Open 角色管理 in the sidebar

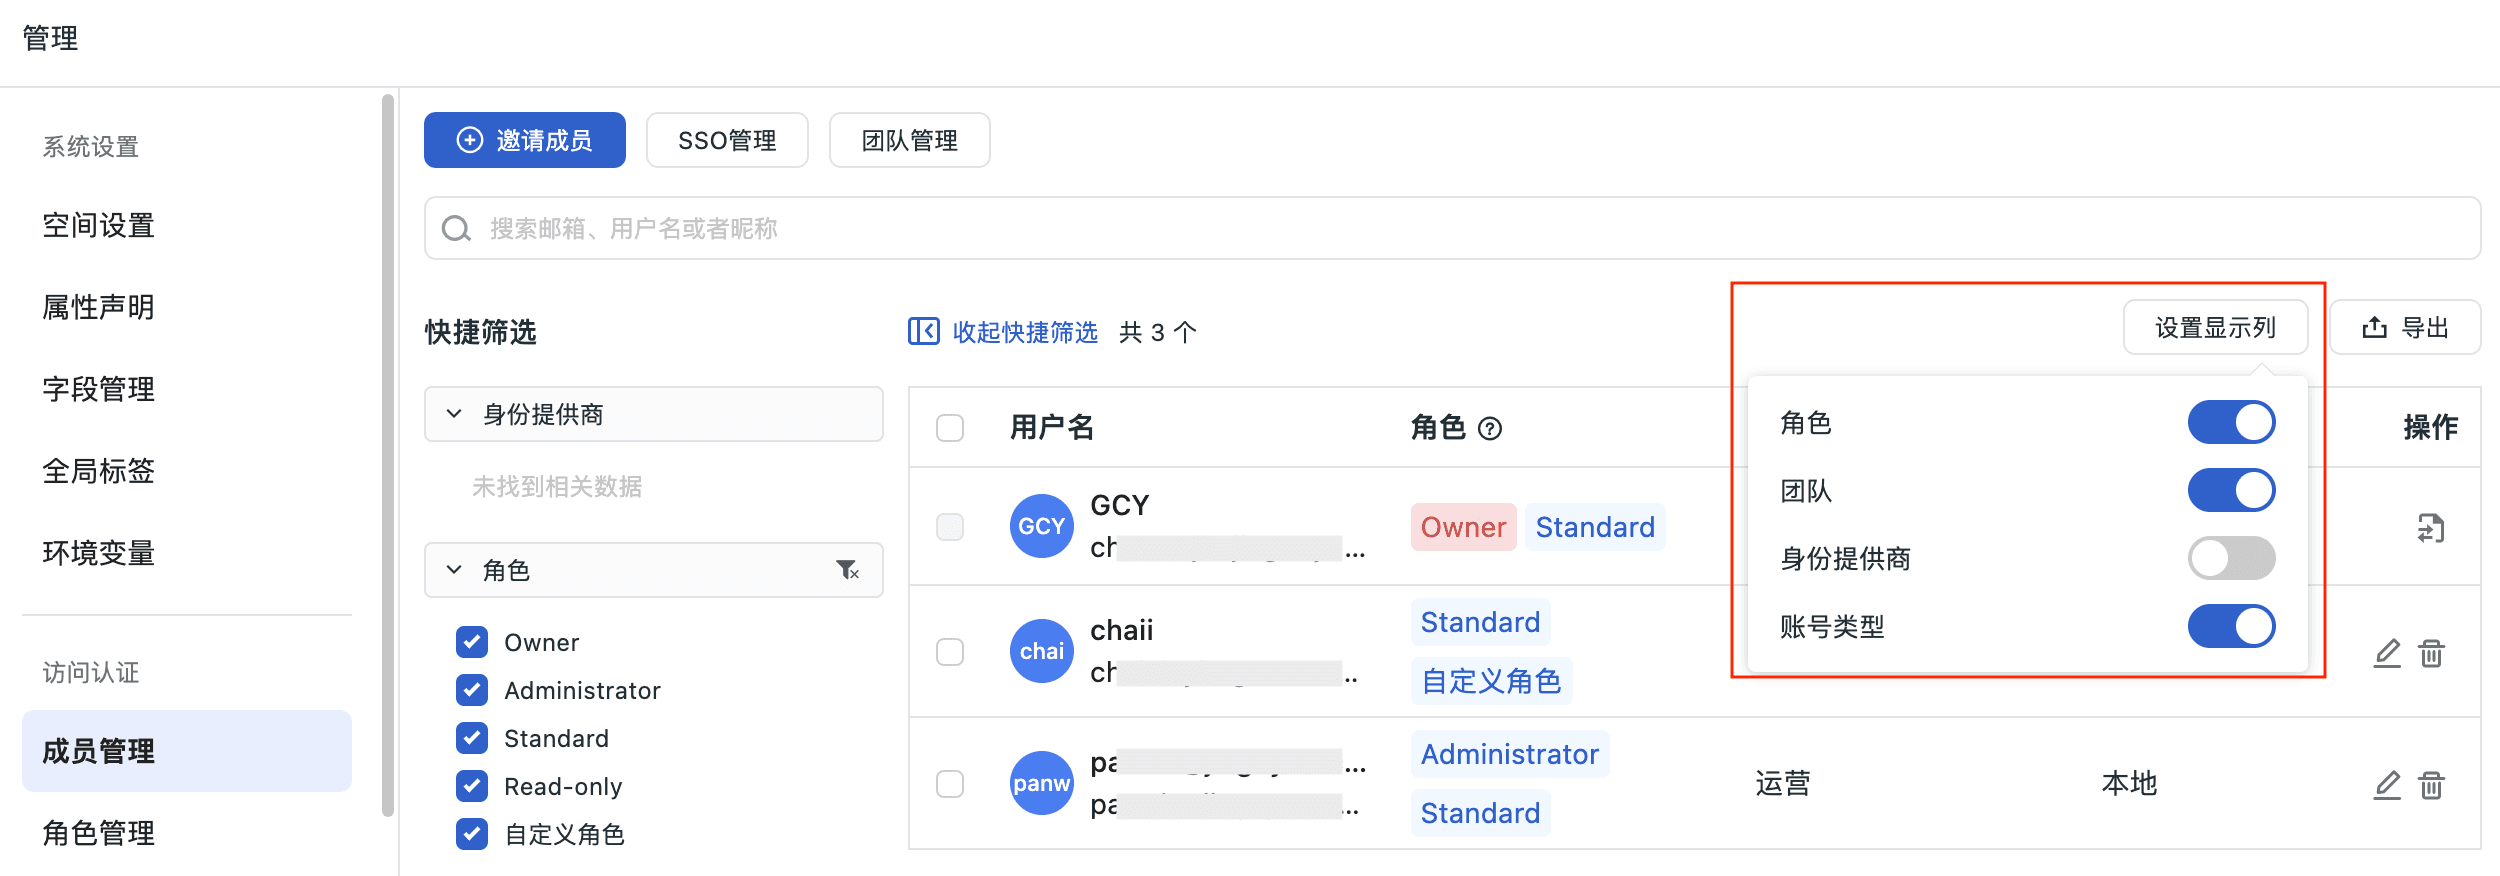tap(98, 832)
